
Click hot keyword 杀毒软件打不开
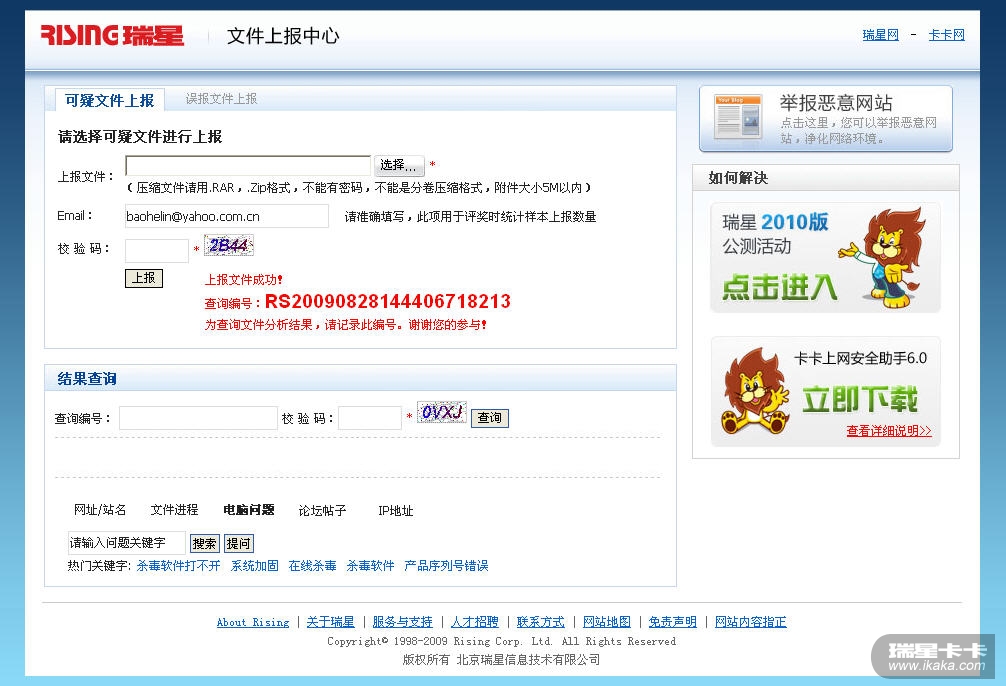178,565
